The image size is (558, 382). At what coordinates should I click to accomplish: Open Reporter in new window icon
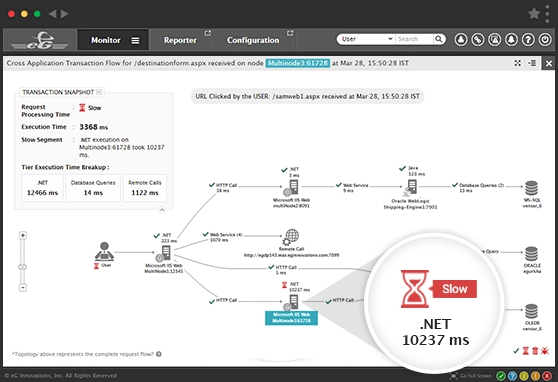[x=208, y=33]
